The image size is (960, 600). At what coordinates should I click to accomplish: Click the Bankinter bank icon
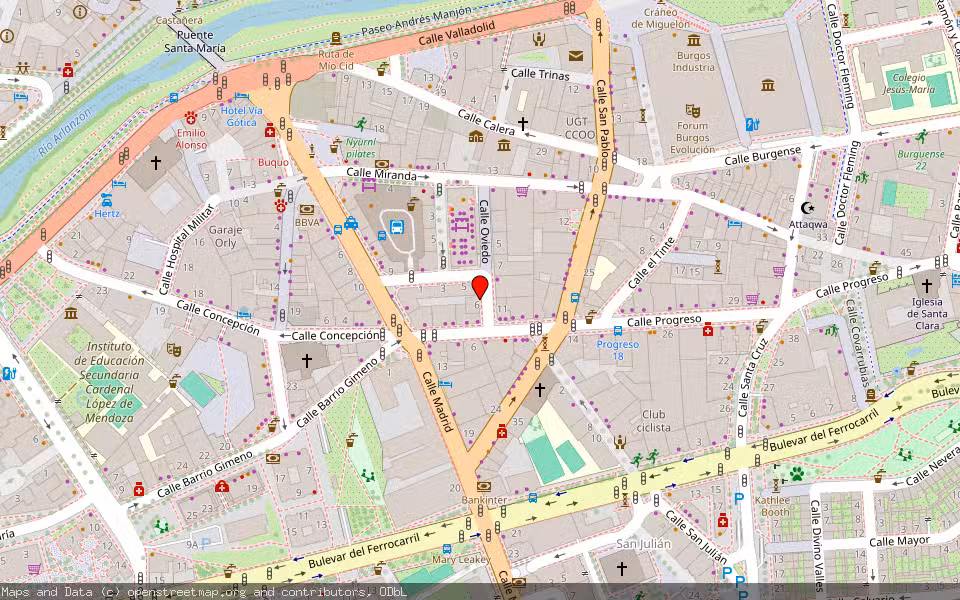[484, 485]
